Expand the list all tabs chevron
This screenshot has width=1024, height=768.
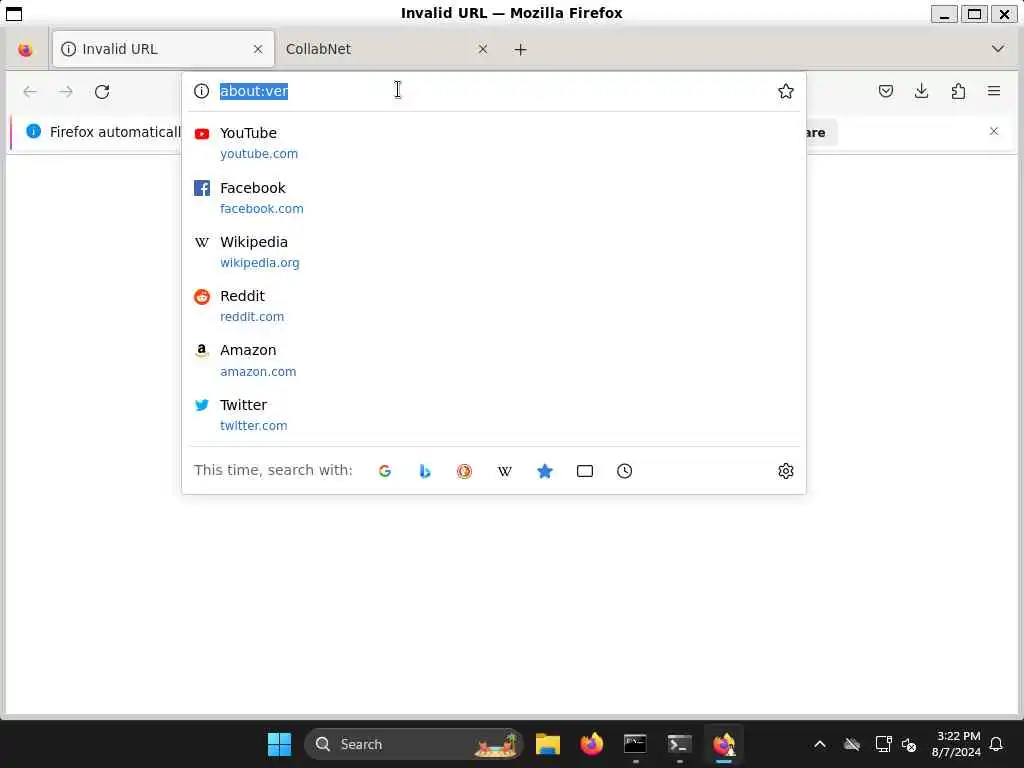click(997, 49)
